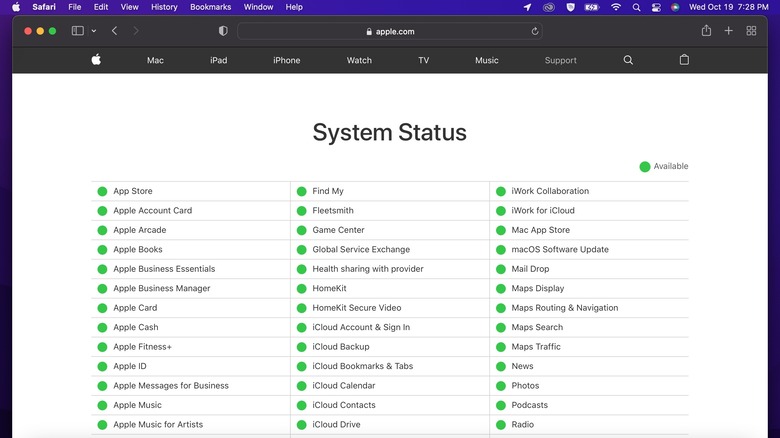Open Control Center in the menu bar
Image resolution: width=780 pixels, height=438 pixels.
pos(656,7)
